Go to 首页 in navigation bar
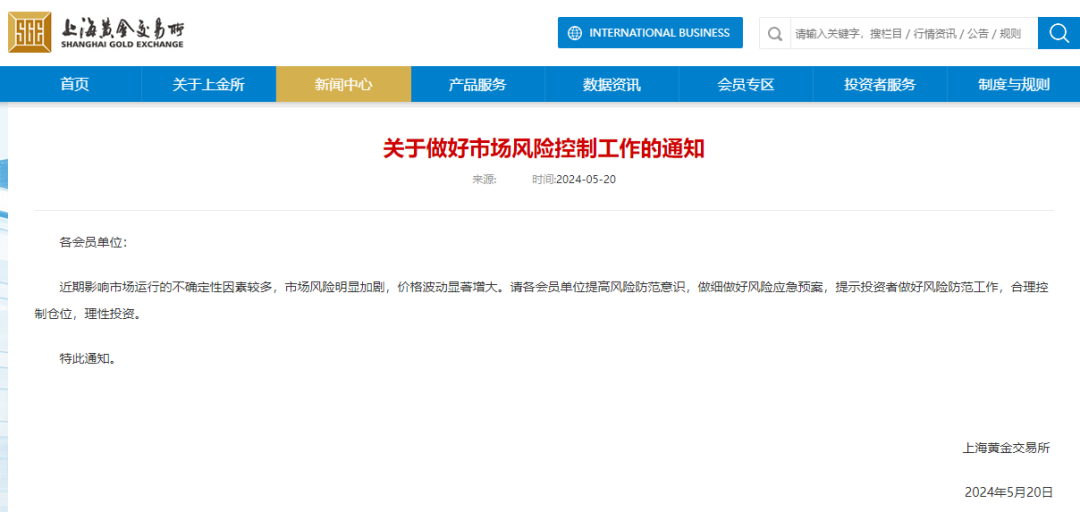The image size is (1080, 512). pyautogui.click(x=74, y=84)
